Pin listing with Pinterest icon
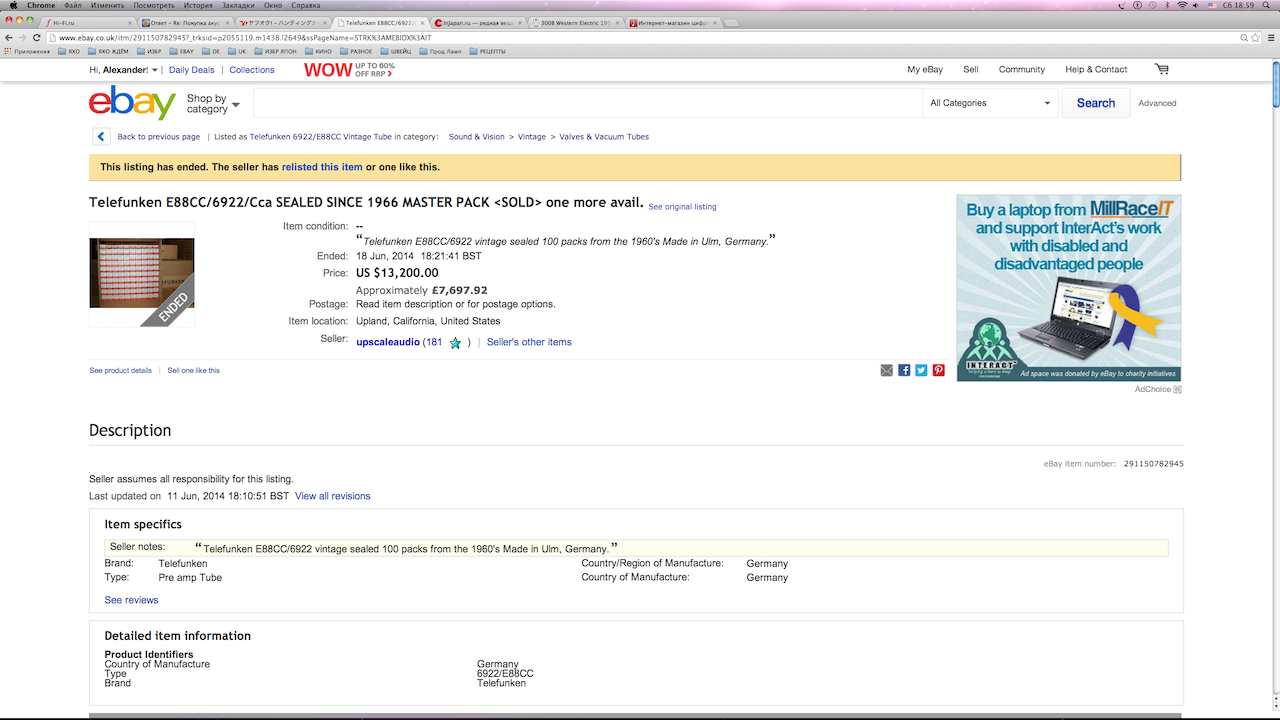1280x720 pixels. point(938,370)
